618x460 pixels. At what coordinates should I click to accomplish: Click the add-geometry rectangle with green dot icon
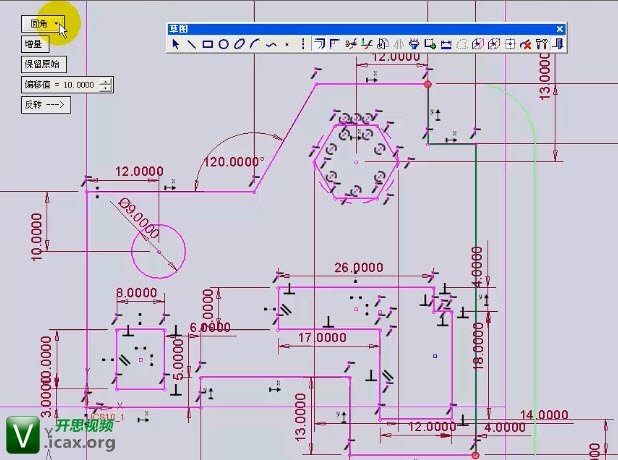pyautogui.click(x=430, y=44)
